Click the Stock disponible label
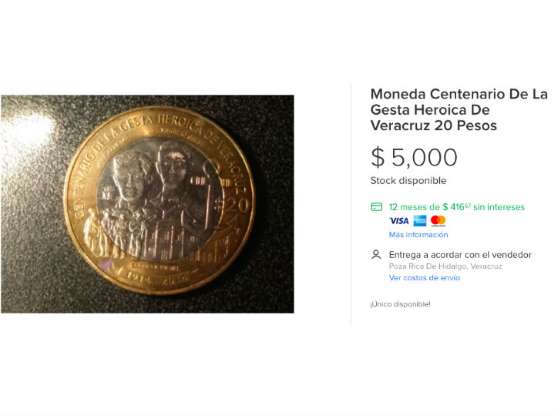Image resolution: width=555 pixels, height=416 pixels. pos(408,181)
